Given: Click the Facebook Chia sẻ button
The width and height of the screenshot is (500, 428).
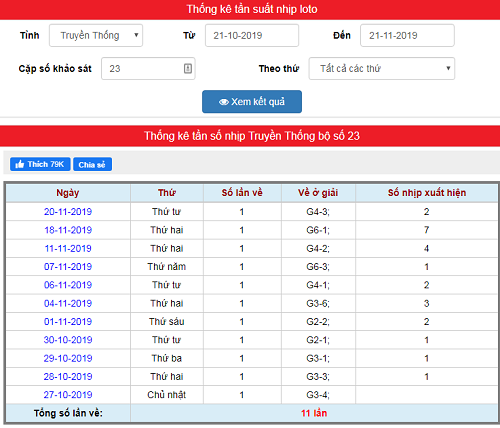Looking at the screenshot, I should click(92, 164).
